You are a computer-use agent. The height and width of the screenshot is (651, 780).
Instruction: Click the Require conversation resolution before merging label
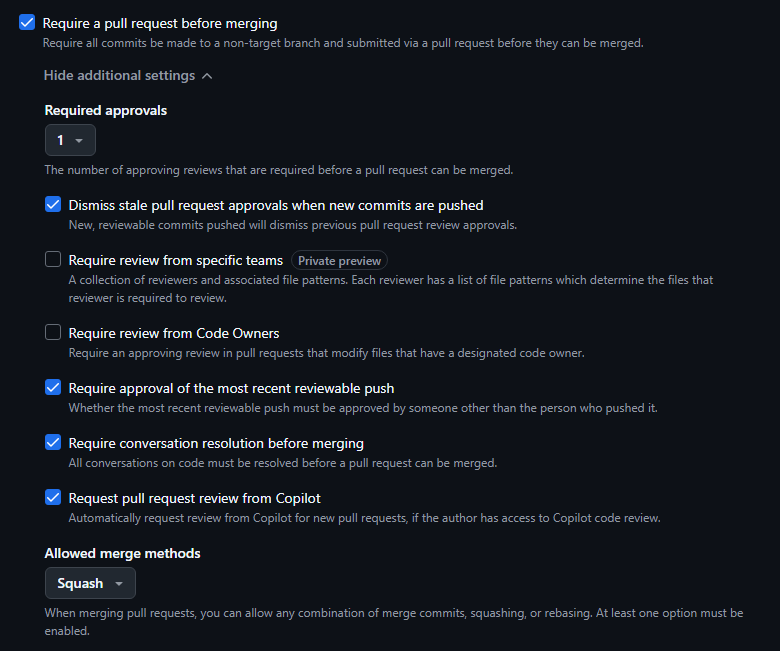216,443
